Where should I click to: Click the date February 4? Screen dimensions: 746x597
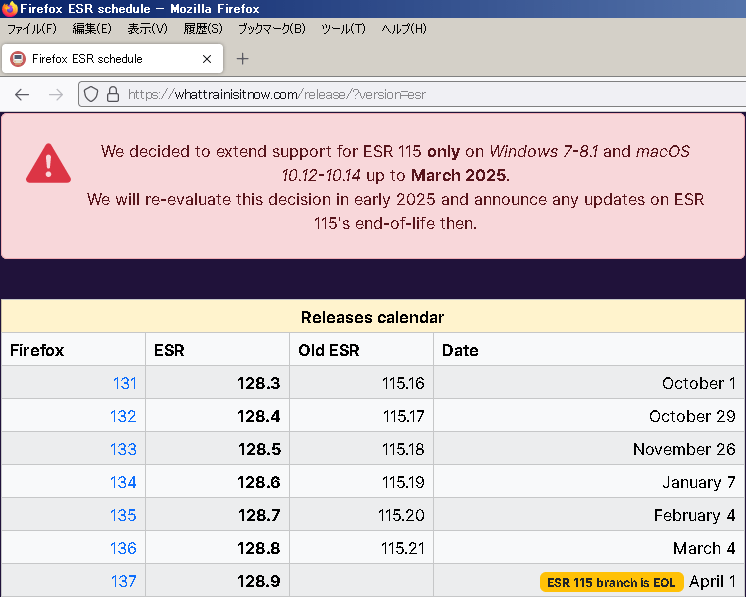[x=695, y=515]
